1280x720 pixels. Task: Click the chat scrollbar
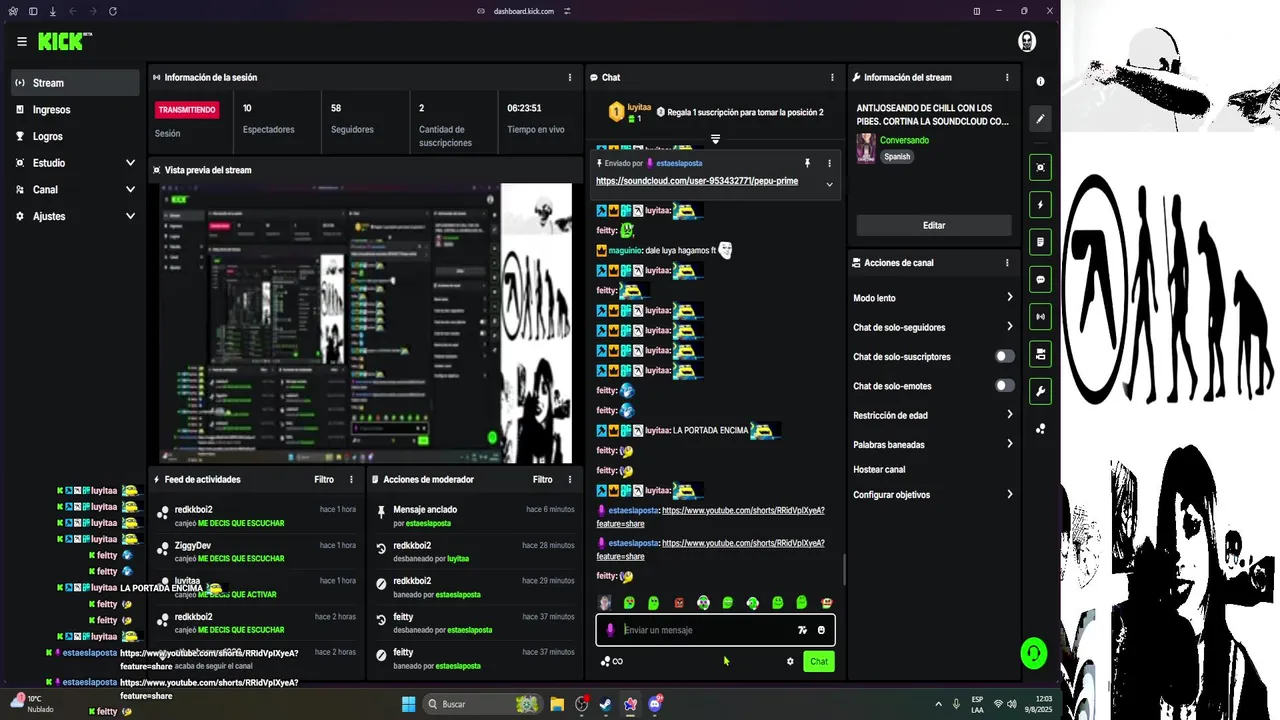click(845, 570)
